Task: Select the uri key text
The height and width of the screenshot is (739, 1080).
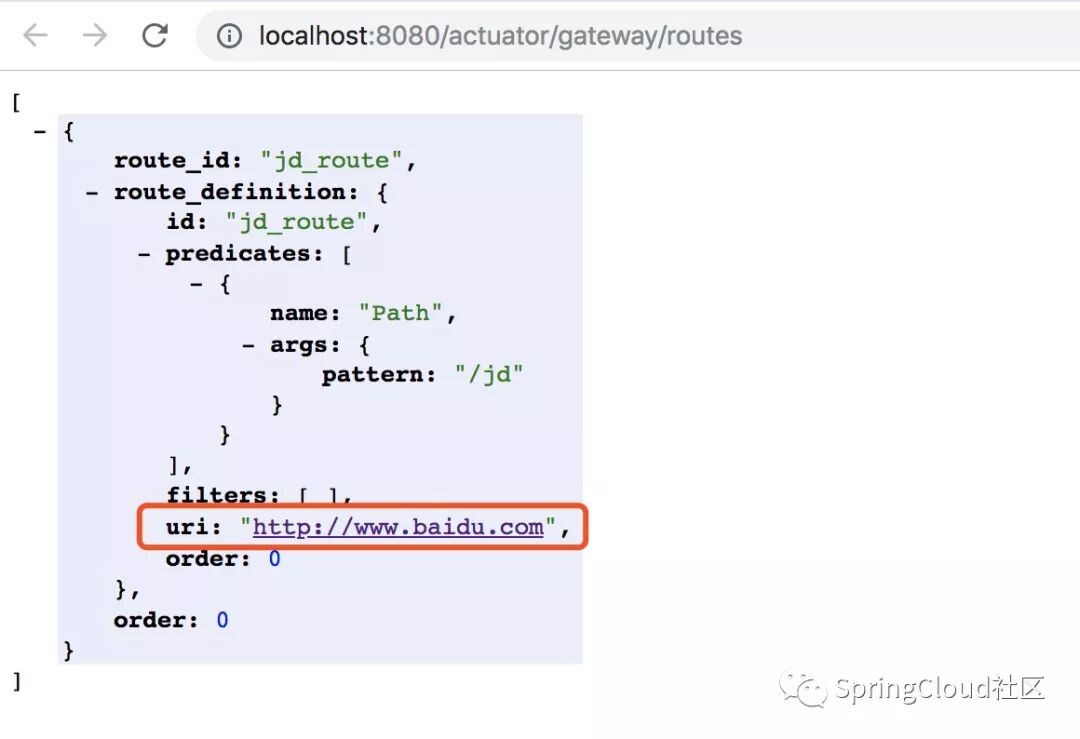Action: [187, 528]
